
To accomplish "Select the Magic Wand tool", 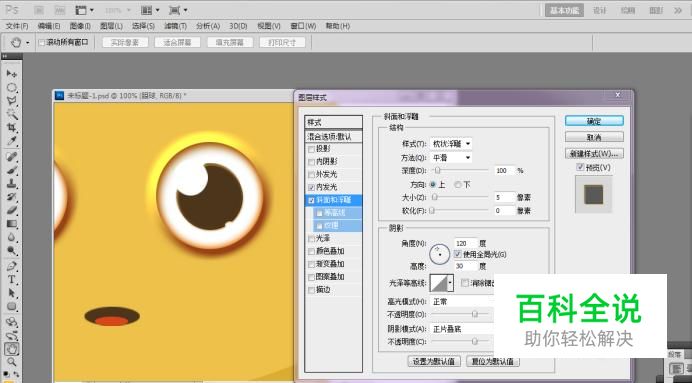I will point(11,114).
